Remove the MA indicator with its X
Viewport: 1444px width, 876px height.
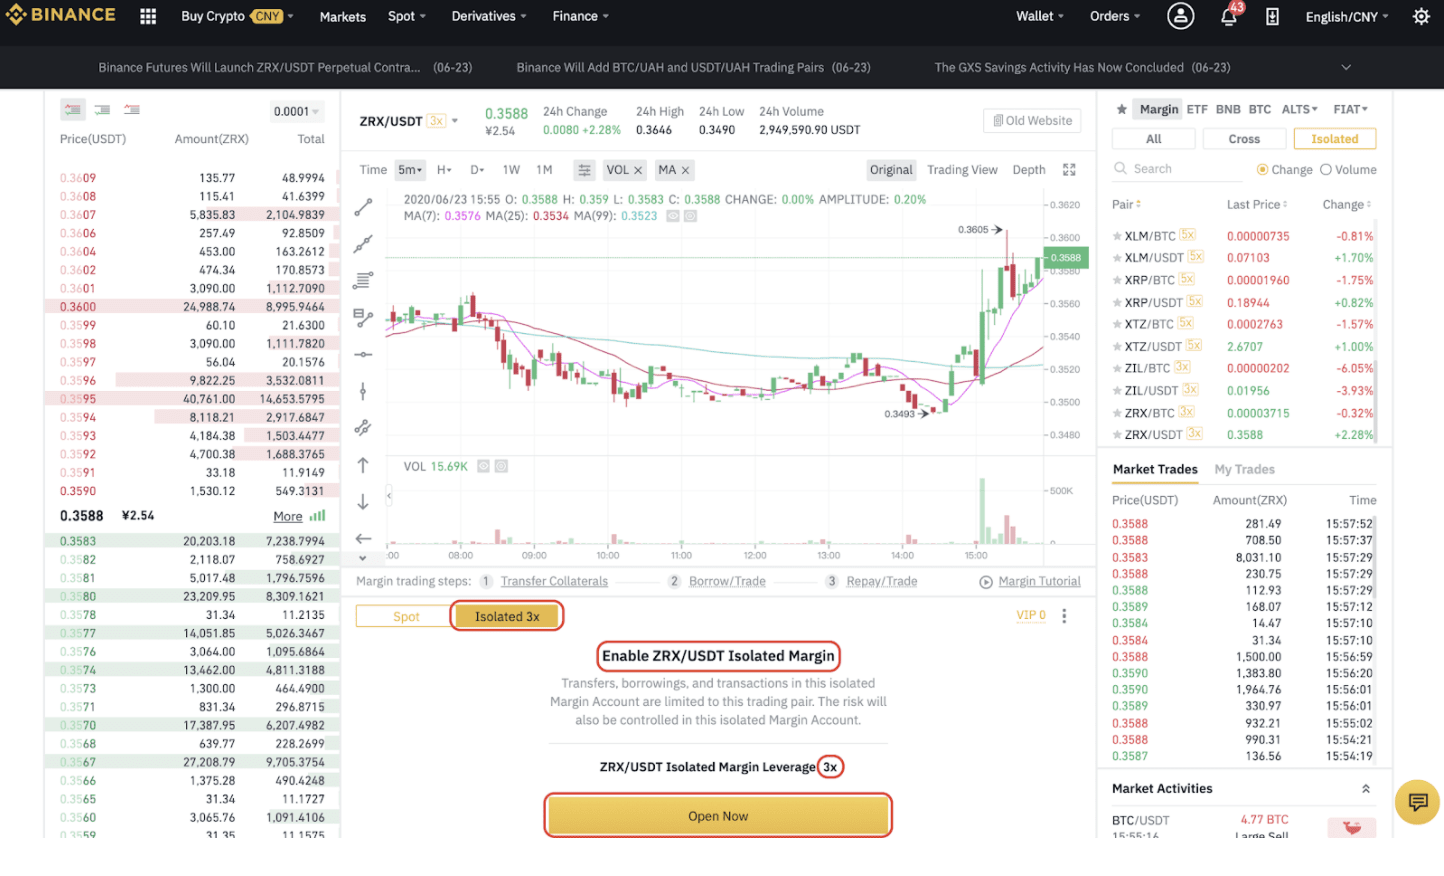(685, 170)
